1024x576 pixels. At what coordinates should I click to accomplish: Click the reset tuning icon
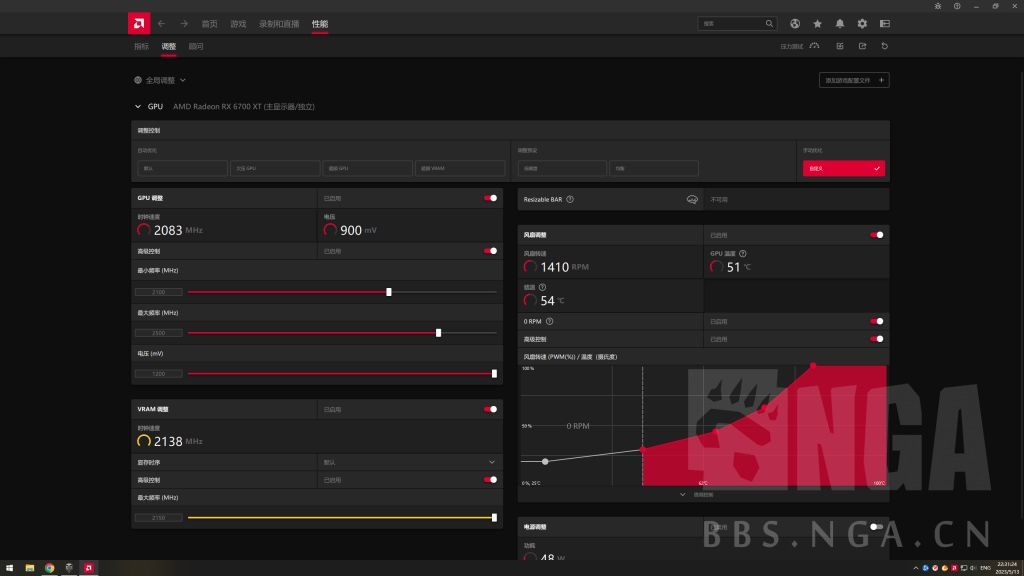[885, 46]
